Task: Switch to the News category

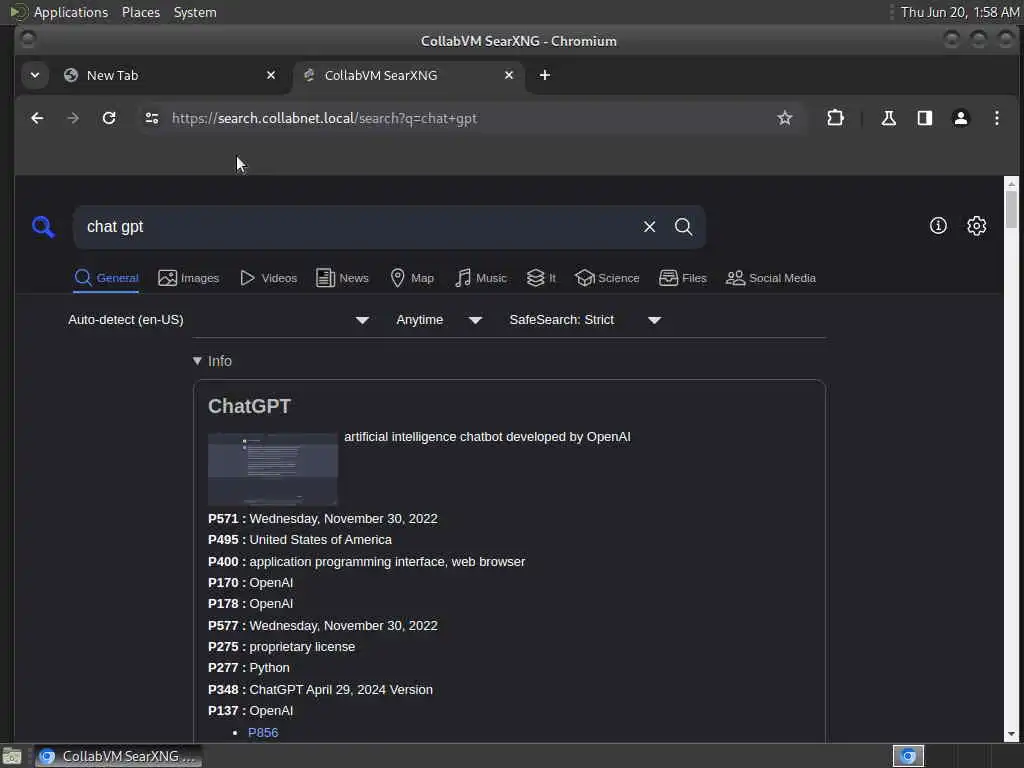Action: pos(342,278)
